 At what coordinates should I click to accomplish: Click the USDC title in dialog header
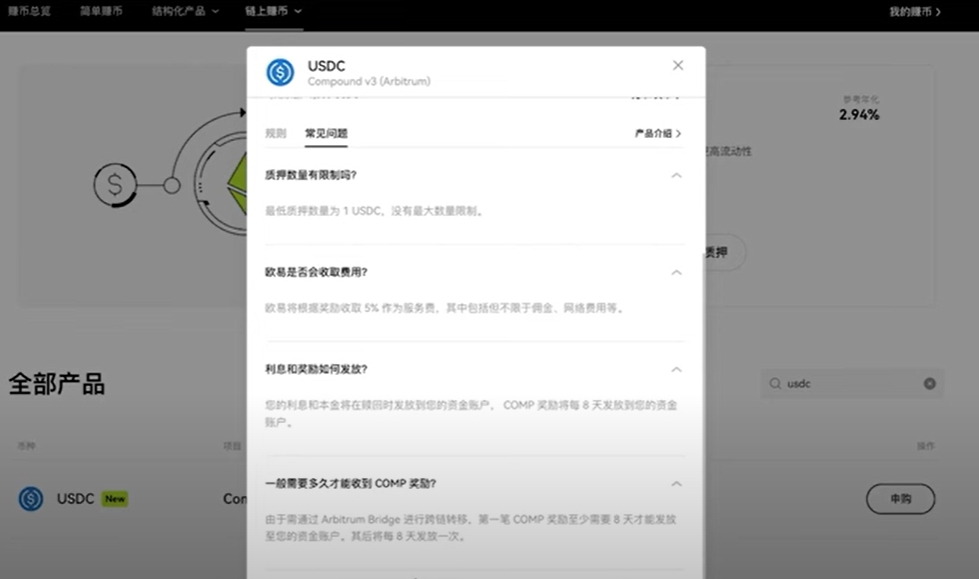[327, 66]
